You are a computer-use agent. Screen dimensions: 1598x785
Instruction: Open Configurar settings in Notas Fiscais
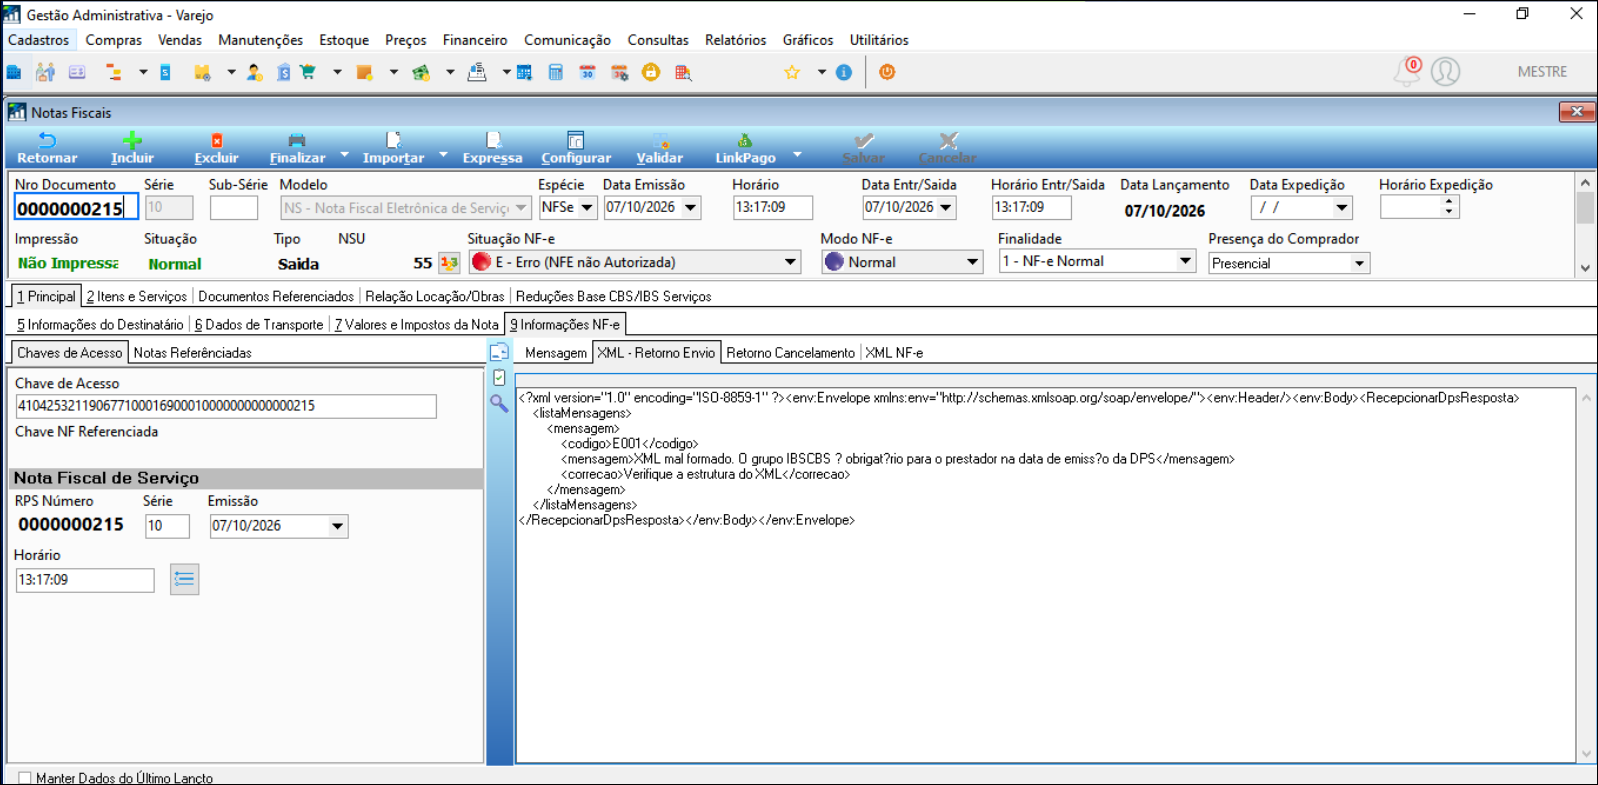tap(576, 148)
